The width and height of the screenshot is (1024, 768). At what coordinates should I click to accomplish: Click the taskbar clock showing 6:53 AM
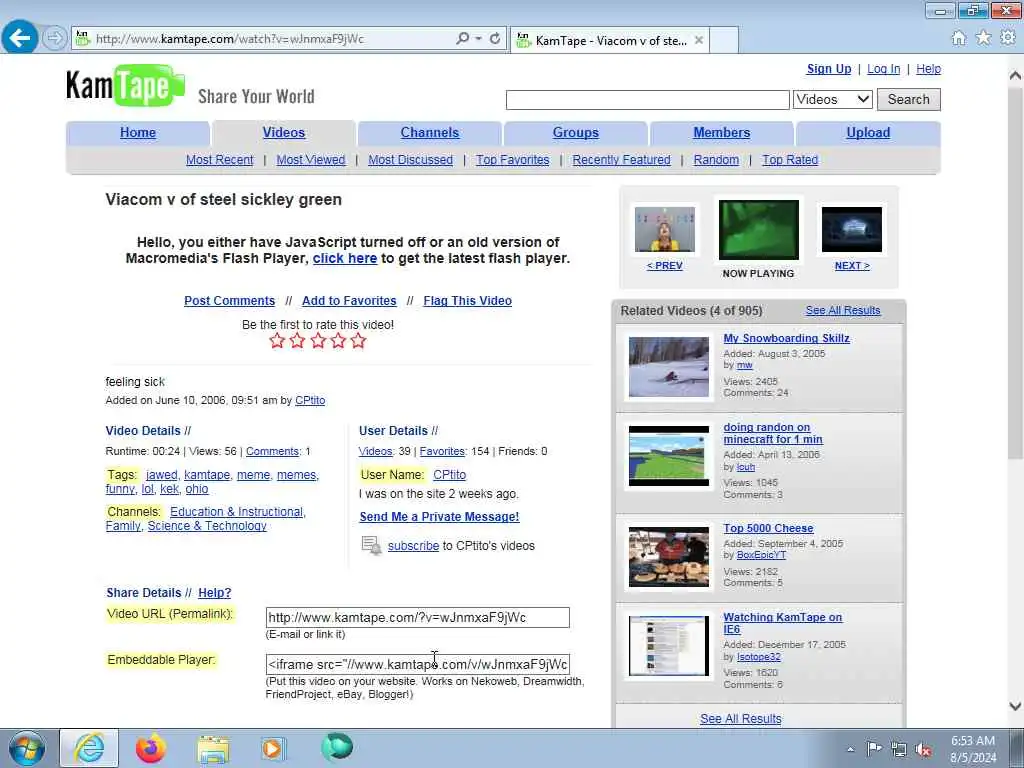[973, 749]
